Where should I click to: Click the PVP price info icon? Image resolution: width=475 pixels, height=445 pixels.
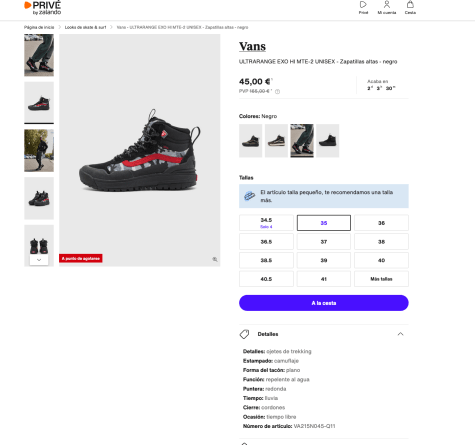277,92
